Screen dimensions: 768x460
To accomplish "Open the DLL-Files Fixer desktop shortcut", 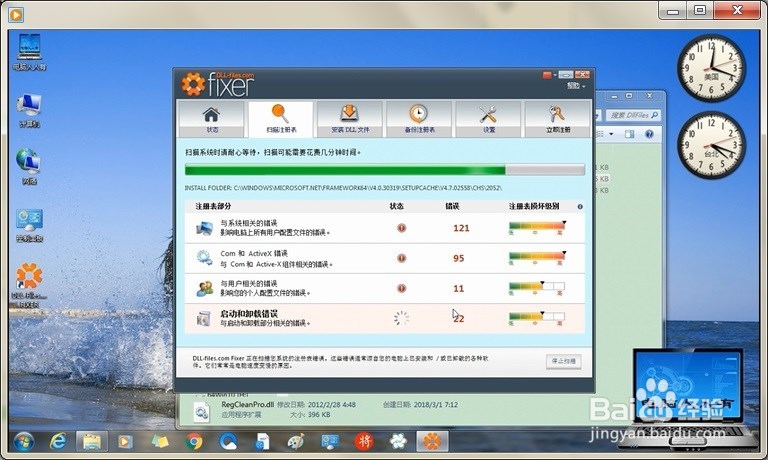I will pyautogui.click(x=28, y=285).
